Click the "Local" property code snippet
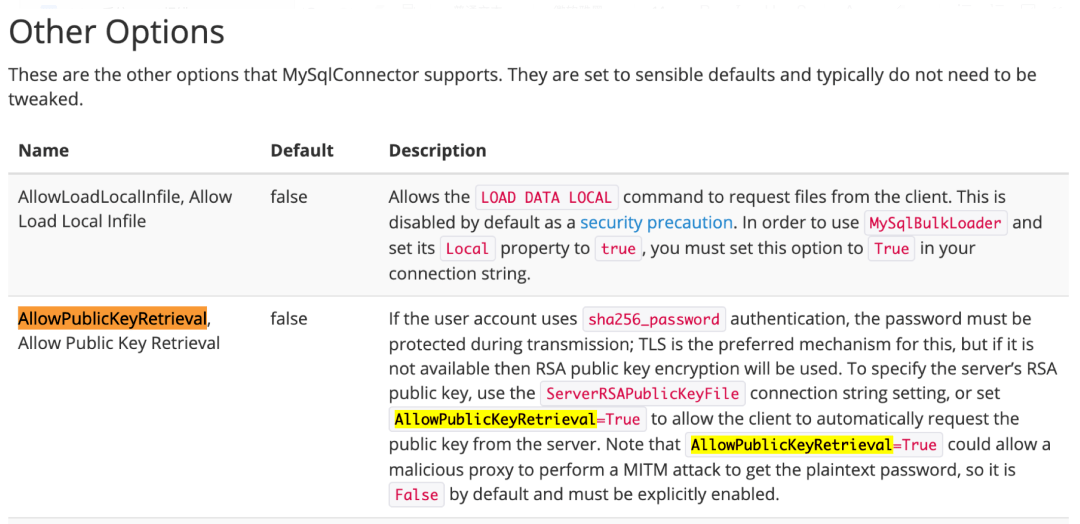 (x=467, y=249)
